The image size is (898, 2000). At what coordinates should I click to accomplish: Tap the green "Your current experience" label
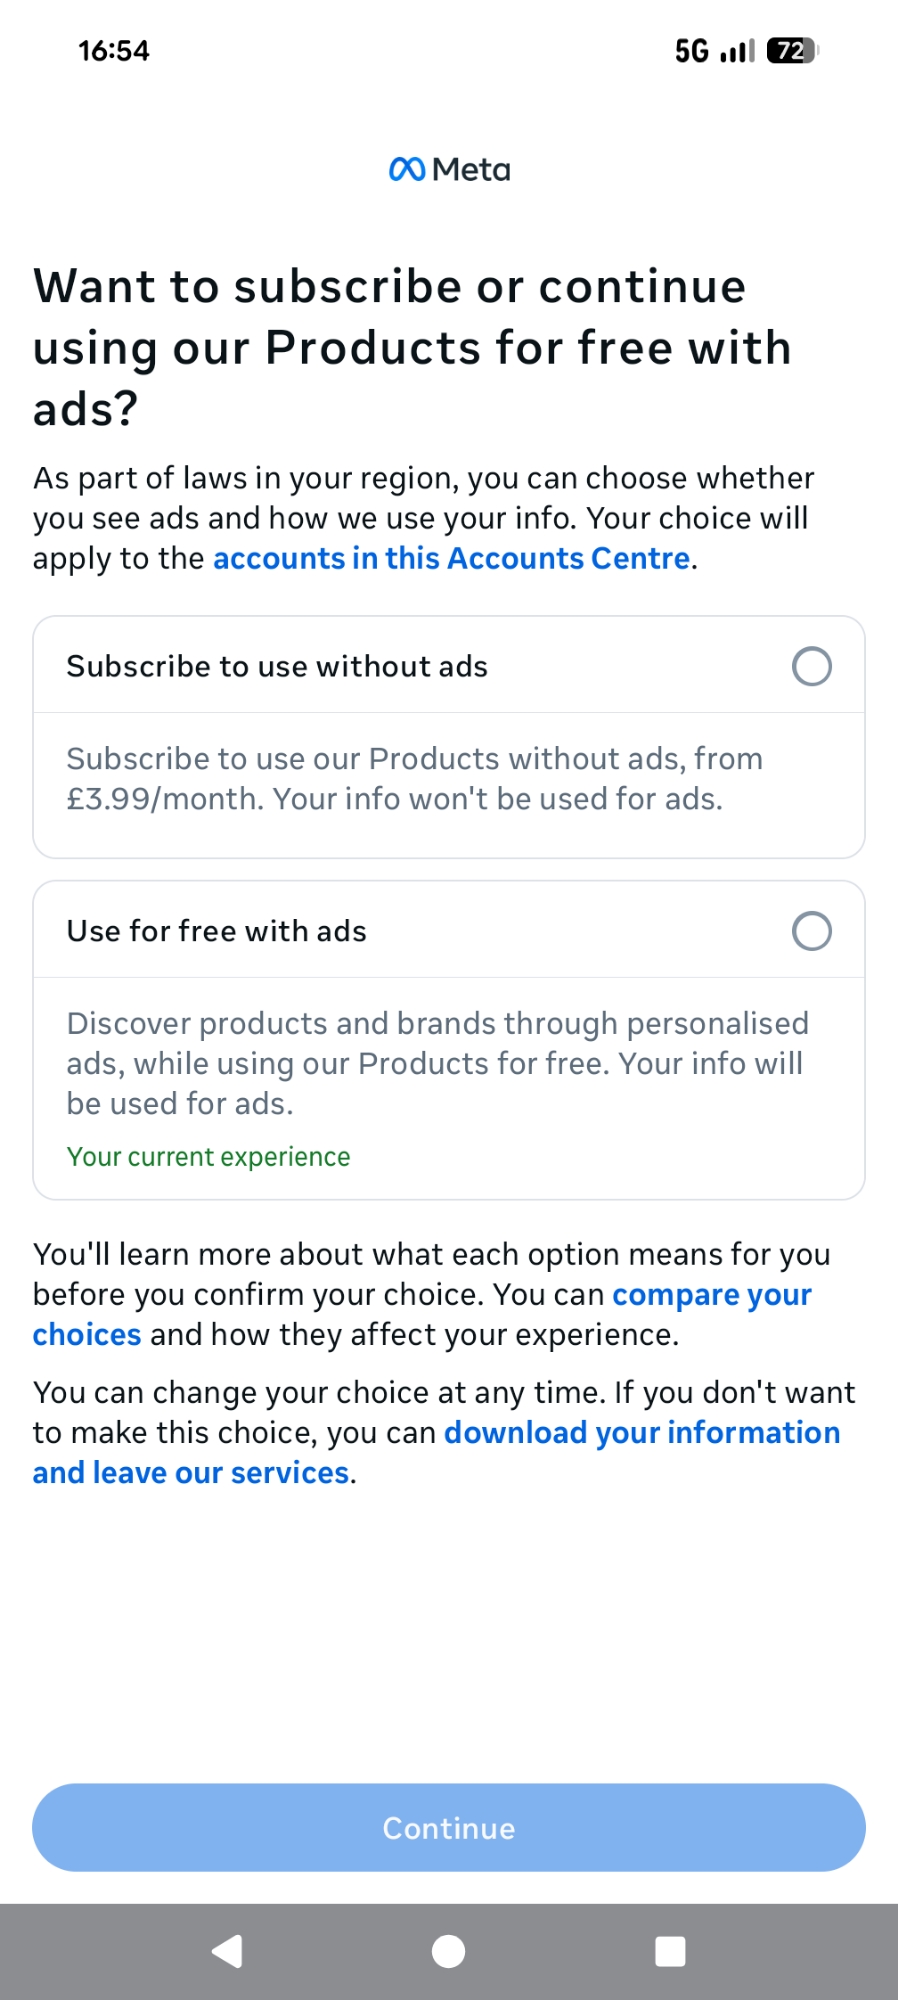(208, 1157)
